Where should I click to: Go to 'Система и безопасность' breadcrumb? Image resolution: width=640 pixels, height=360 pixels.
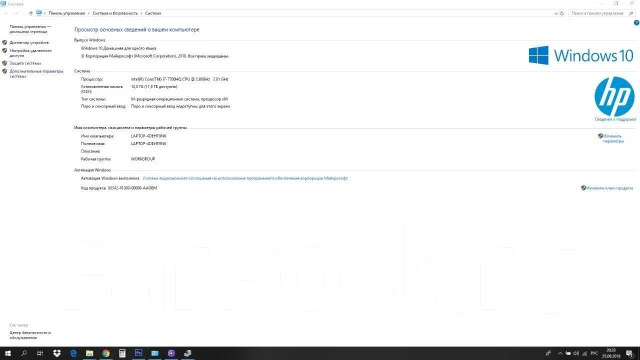tap(115, 13)
